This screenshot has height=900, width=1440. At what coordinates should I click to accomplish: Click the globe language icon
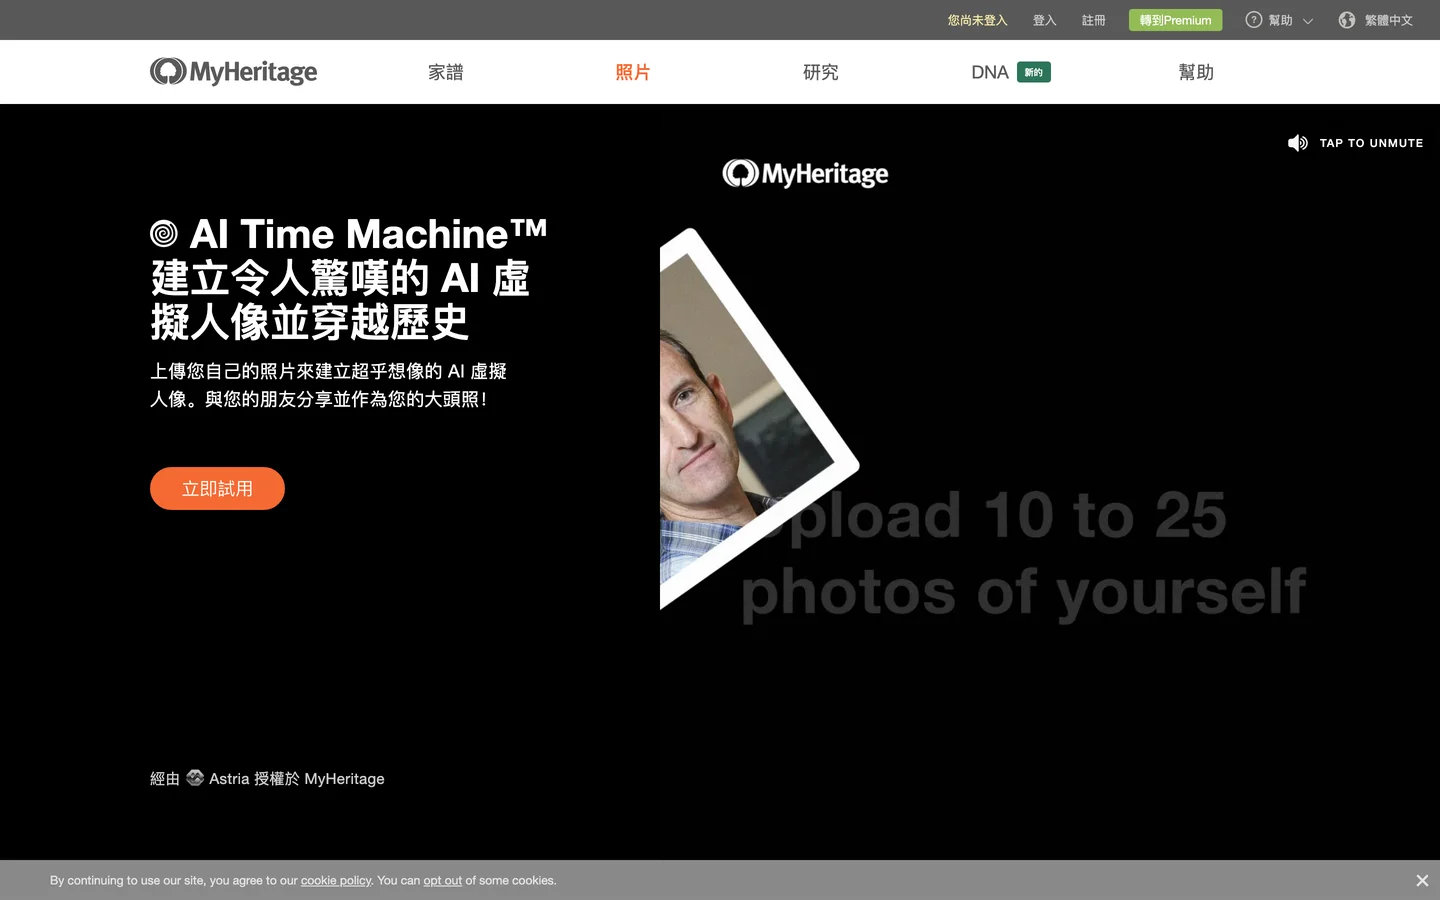(x=1347, y=20)
